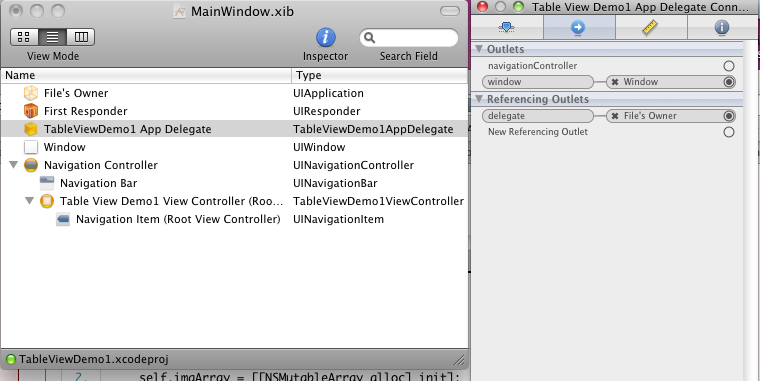The width and height of the screenshot is (760, 381).
Task: Click the window outlet connected circle
Action: 728,82
